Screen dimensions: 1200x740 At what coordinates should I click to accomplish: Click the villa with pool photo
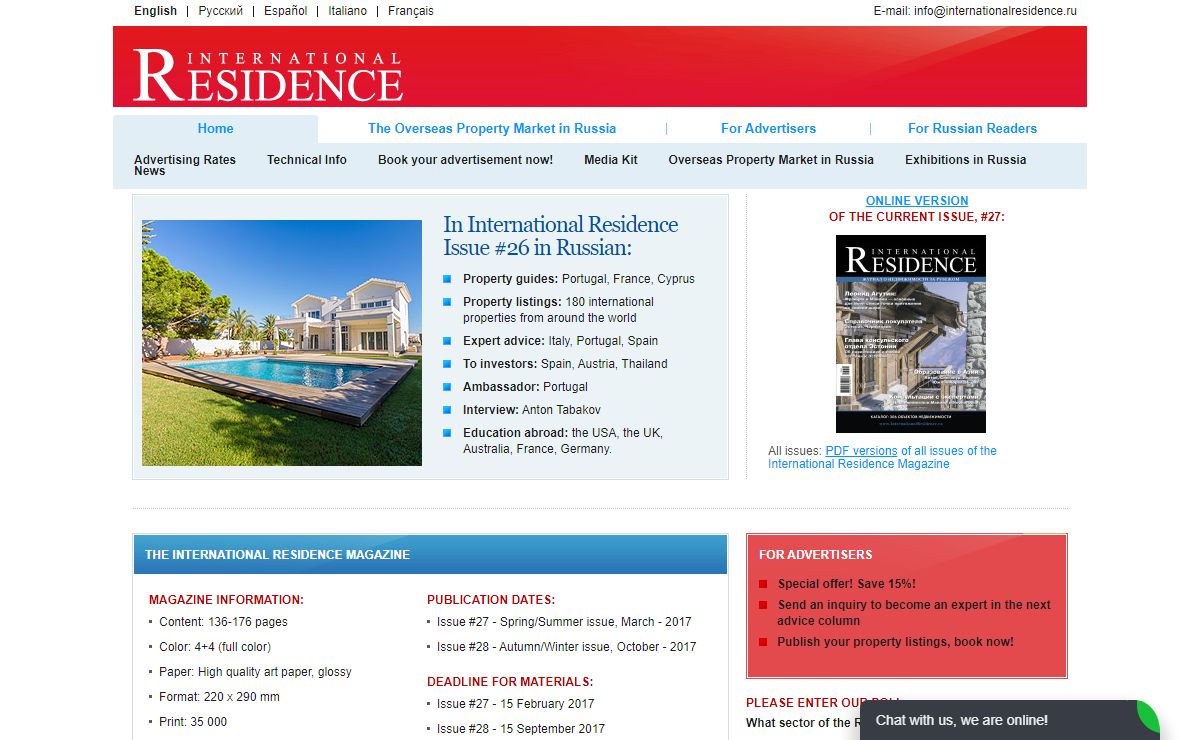coord(282,343)
